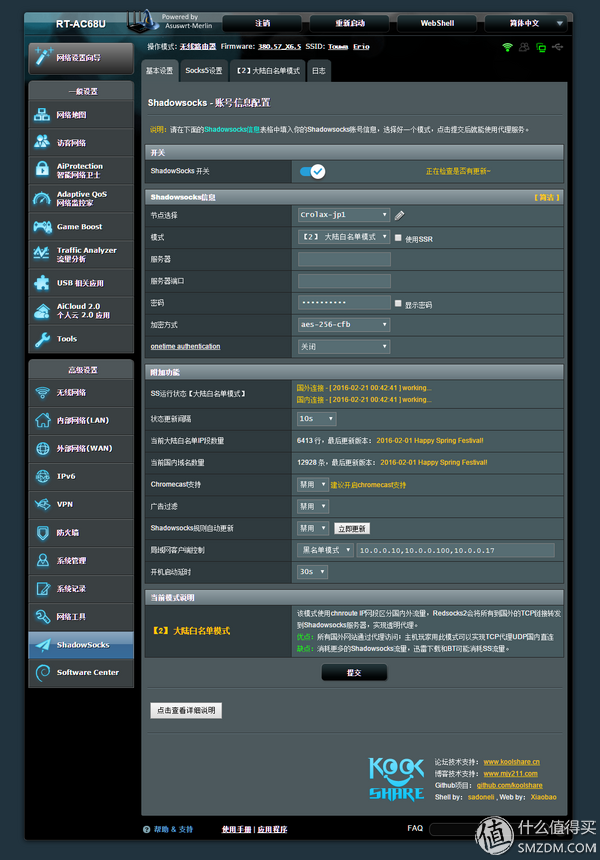The width and height of the screenshot is (600, 860).
Task: Open encryption method dropdown aes-256-cfb
Action: tap(344, 324)
